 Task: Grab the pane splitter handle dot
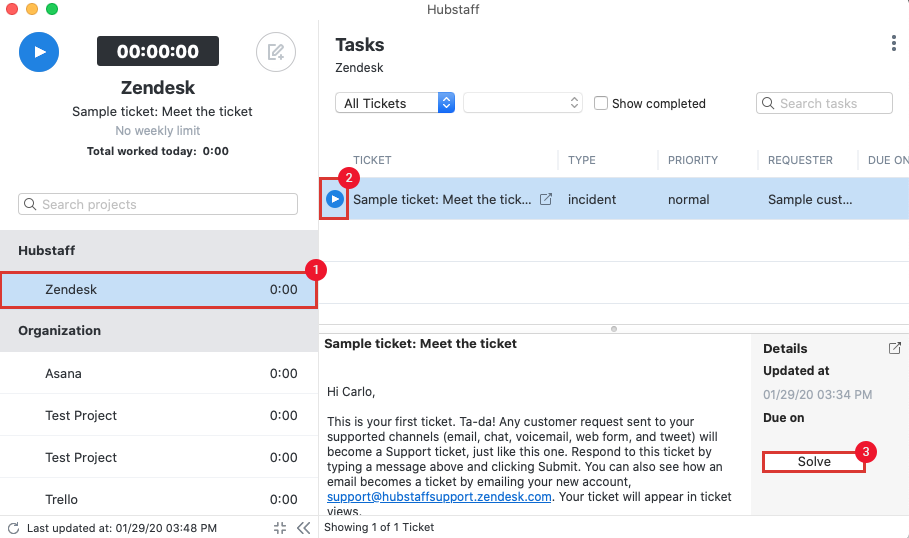[614, 329]
